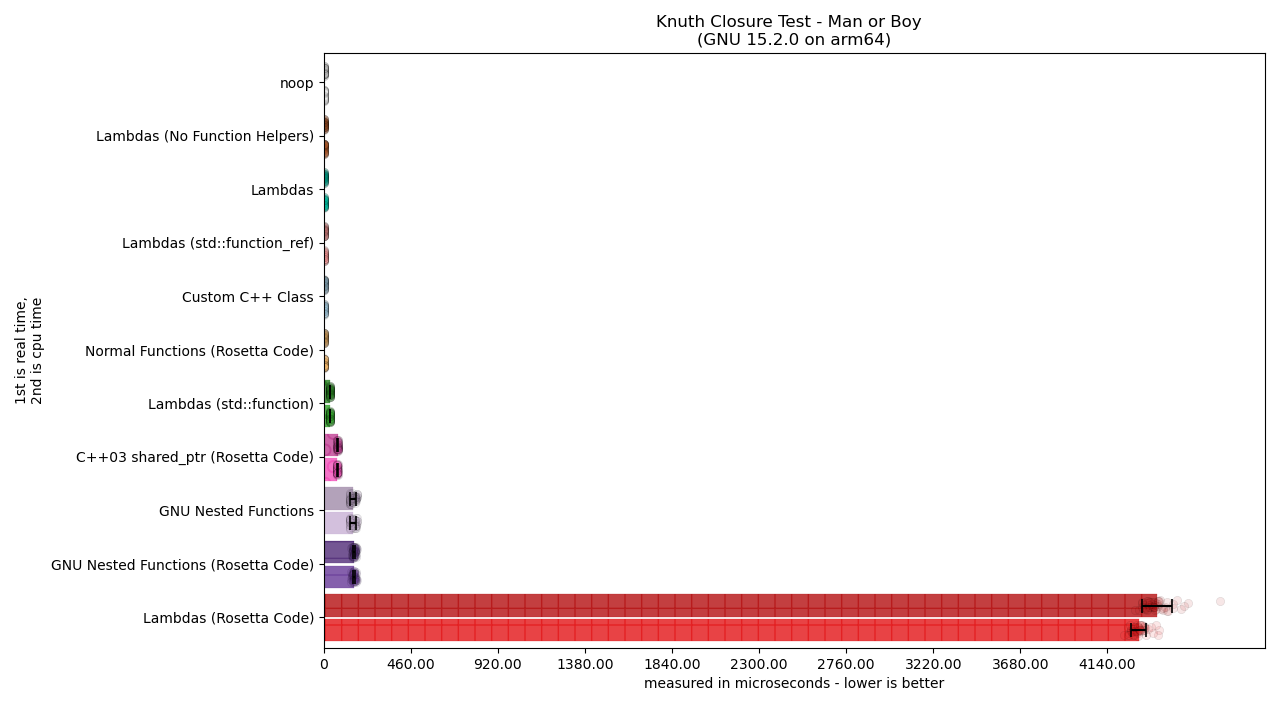Screen dimensions: 1280x720
Task: Click the 'Lambdas (std::function)' axis label
Action: pos(230,404)
